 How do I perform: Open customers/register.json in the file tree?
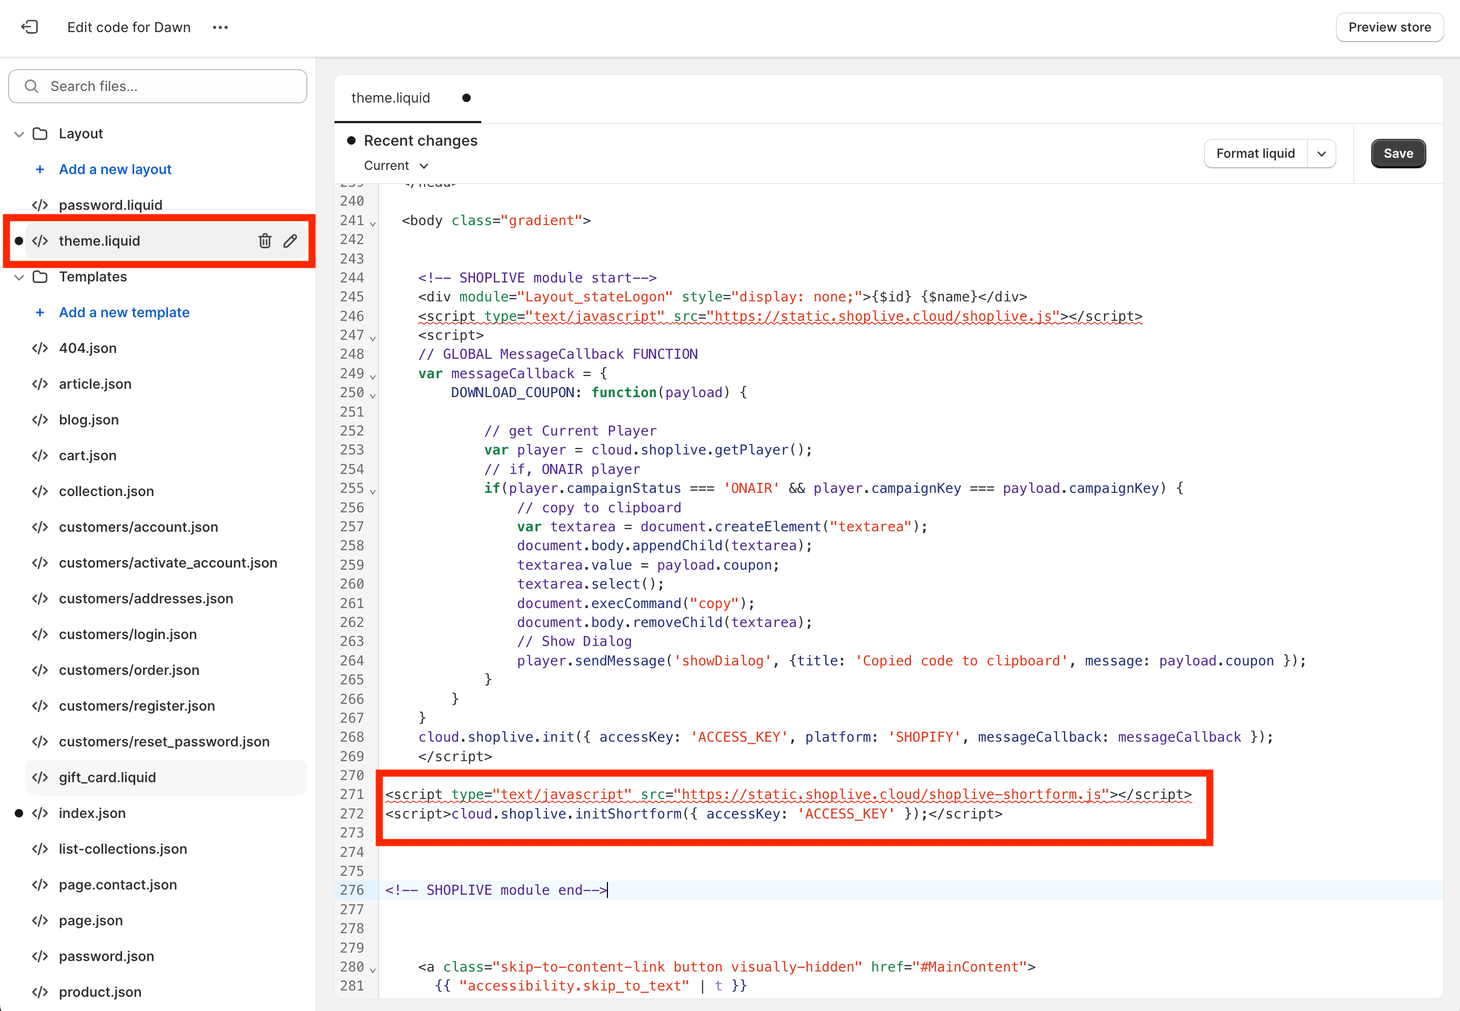click(x=137, y=706)
